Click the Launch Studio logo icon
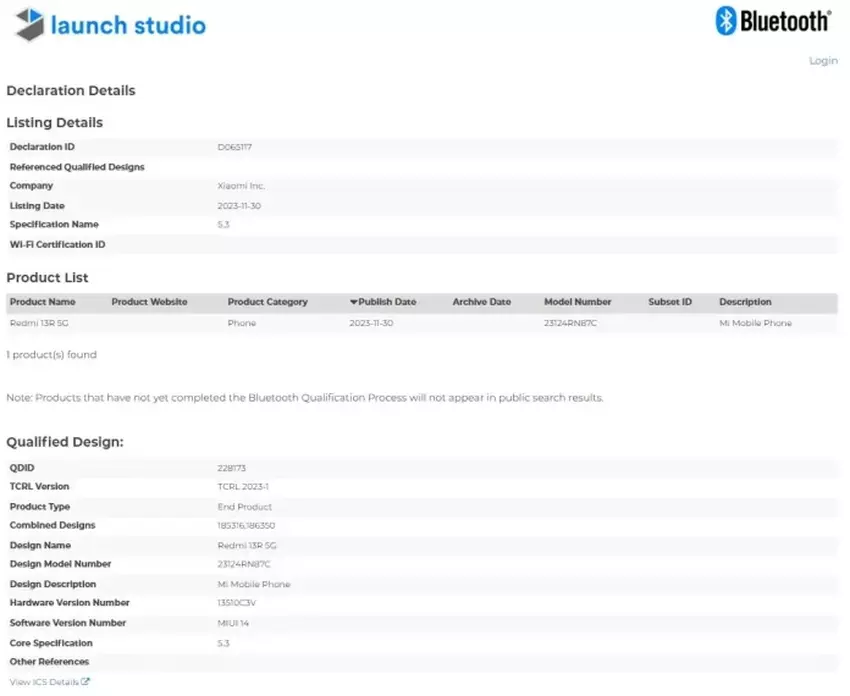The width and height of the screenshot is (850, 696). (x=30, y=24)
